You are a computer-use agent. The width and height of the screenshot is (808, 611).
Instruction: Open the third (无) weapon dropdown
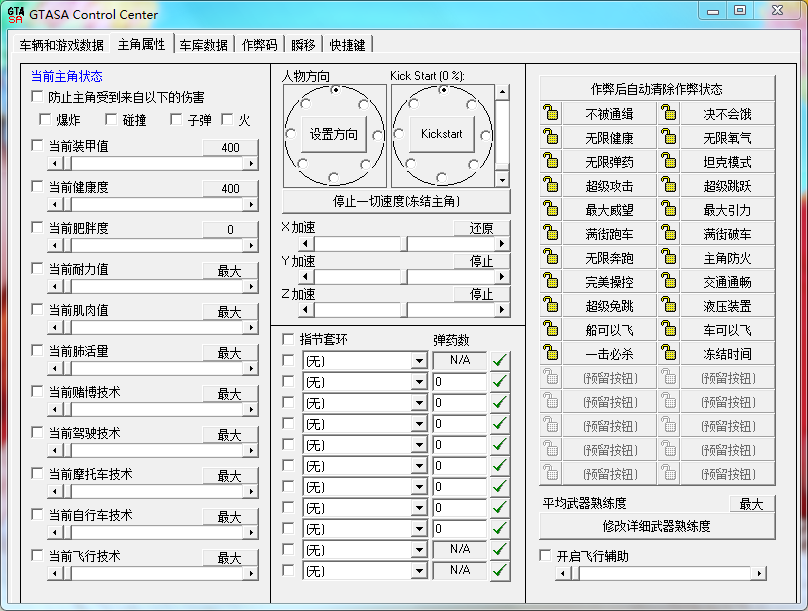click(419, 403)
